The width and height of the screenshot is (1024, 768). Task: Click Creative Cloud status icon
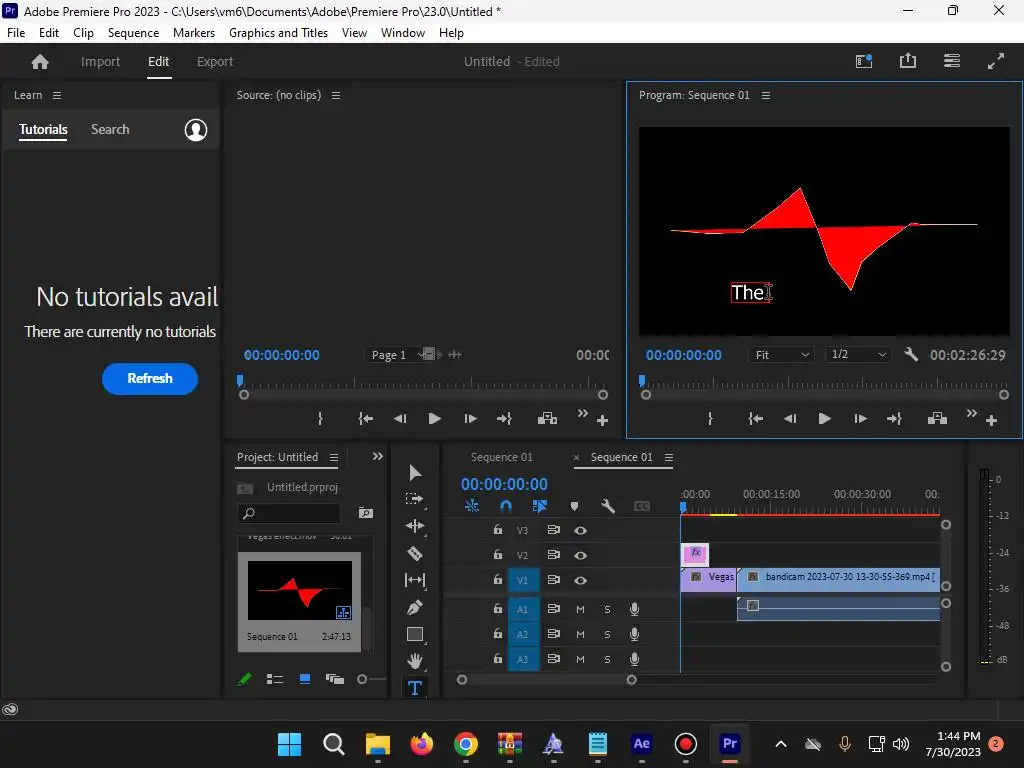(x=10, y=709)
